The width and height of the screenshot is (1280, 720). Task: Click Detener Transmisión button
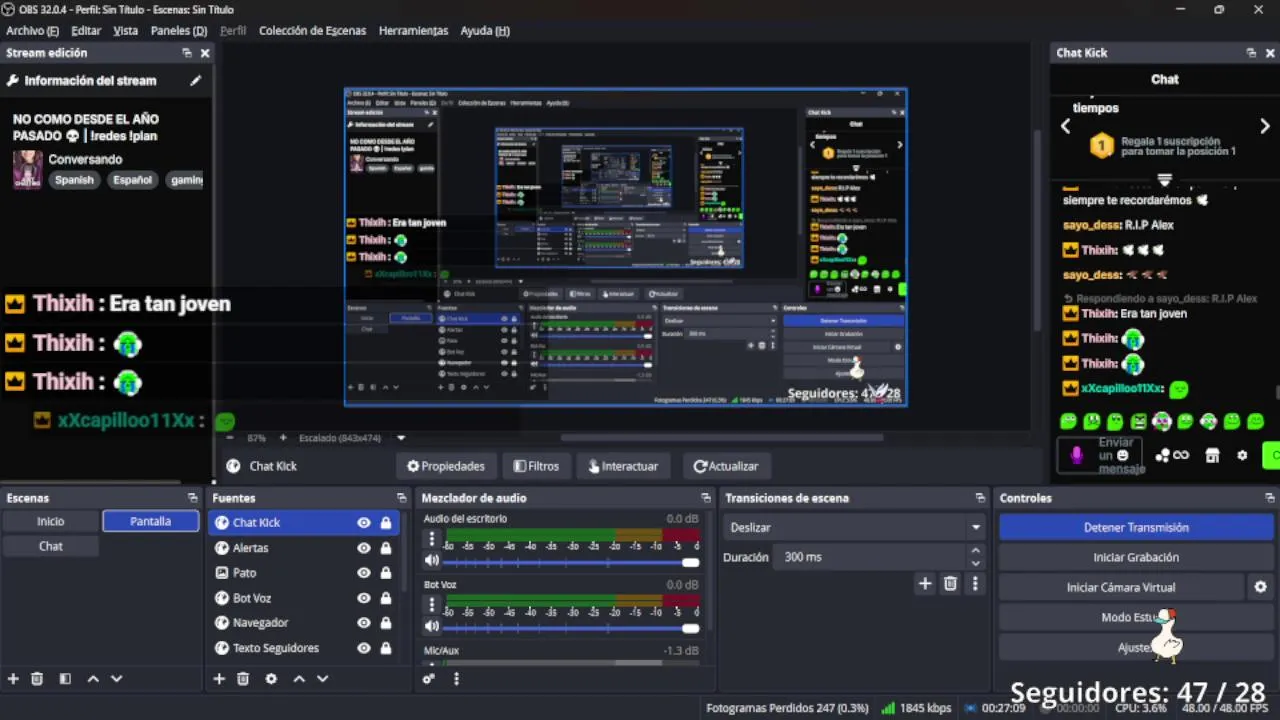(1136, 527)
